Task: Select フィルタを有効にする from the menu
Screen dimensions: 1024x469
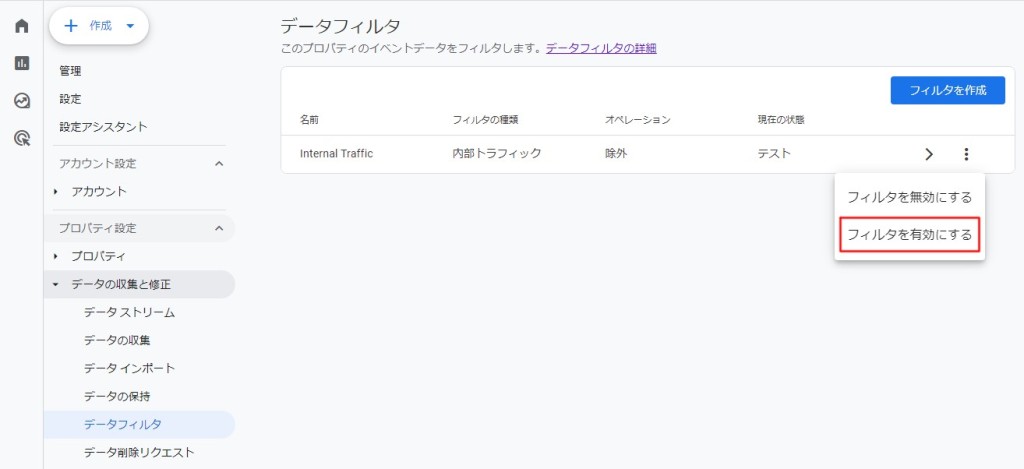Action: (x=909, y=235)
